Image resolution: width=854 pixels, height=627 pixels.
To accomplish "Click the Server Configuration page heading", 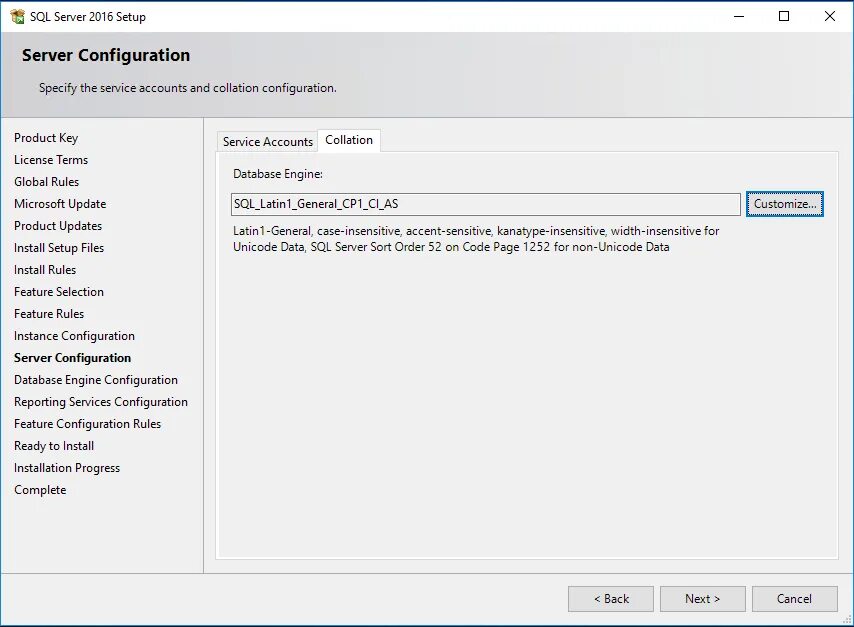I will click(106, 55).
